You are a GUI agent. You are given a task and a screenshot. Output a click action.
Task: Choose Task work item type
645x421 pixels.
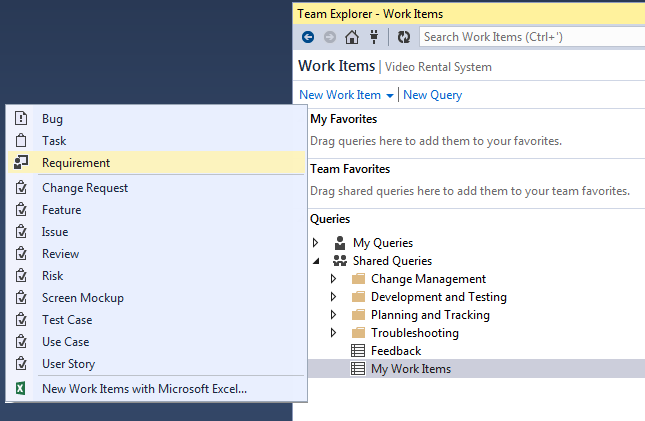[x=54, y=141]
